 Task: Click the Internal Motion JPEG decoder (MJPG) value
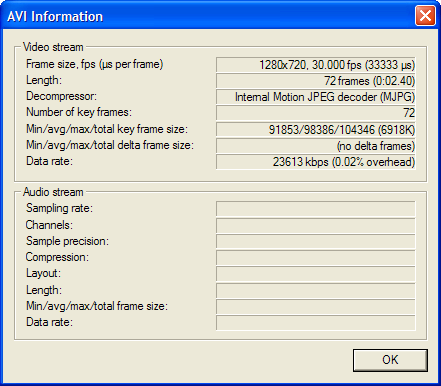pyautogui.click(x=316, y=97)
